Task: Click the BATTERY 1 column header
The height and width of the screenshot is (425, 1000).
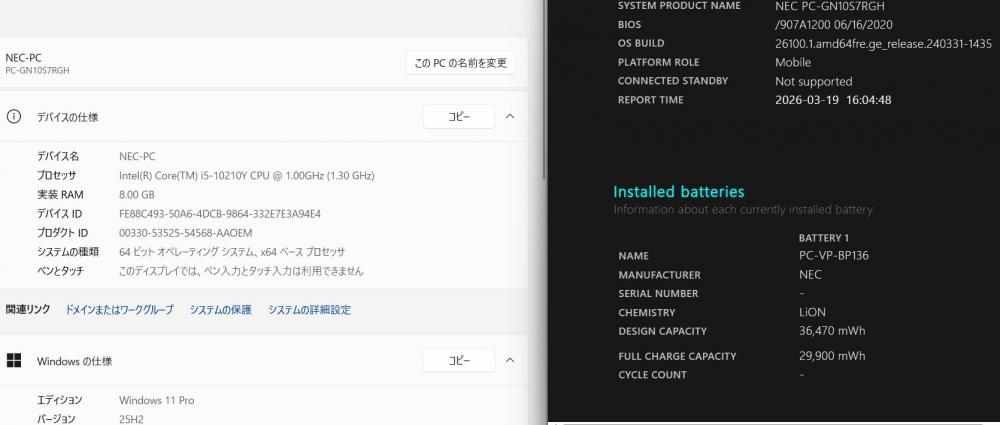Action: coord(823,237)
